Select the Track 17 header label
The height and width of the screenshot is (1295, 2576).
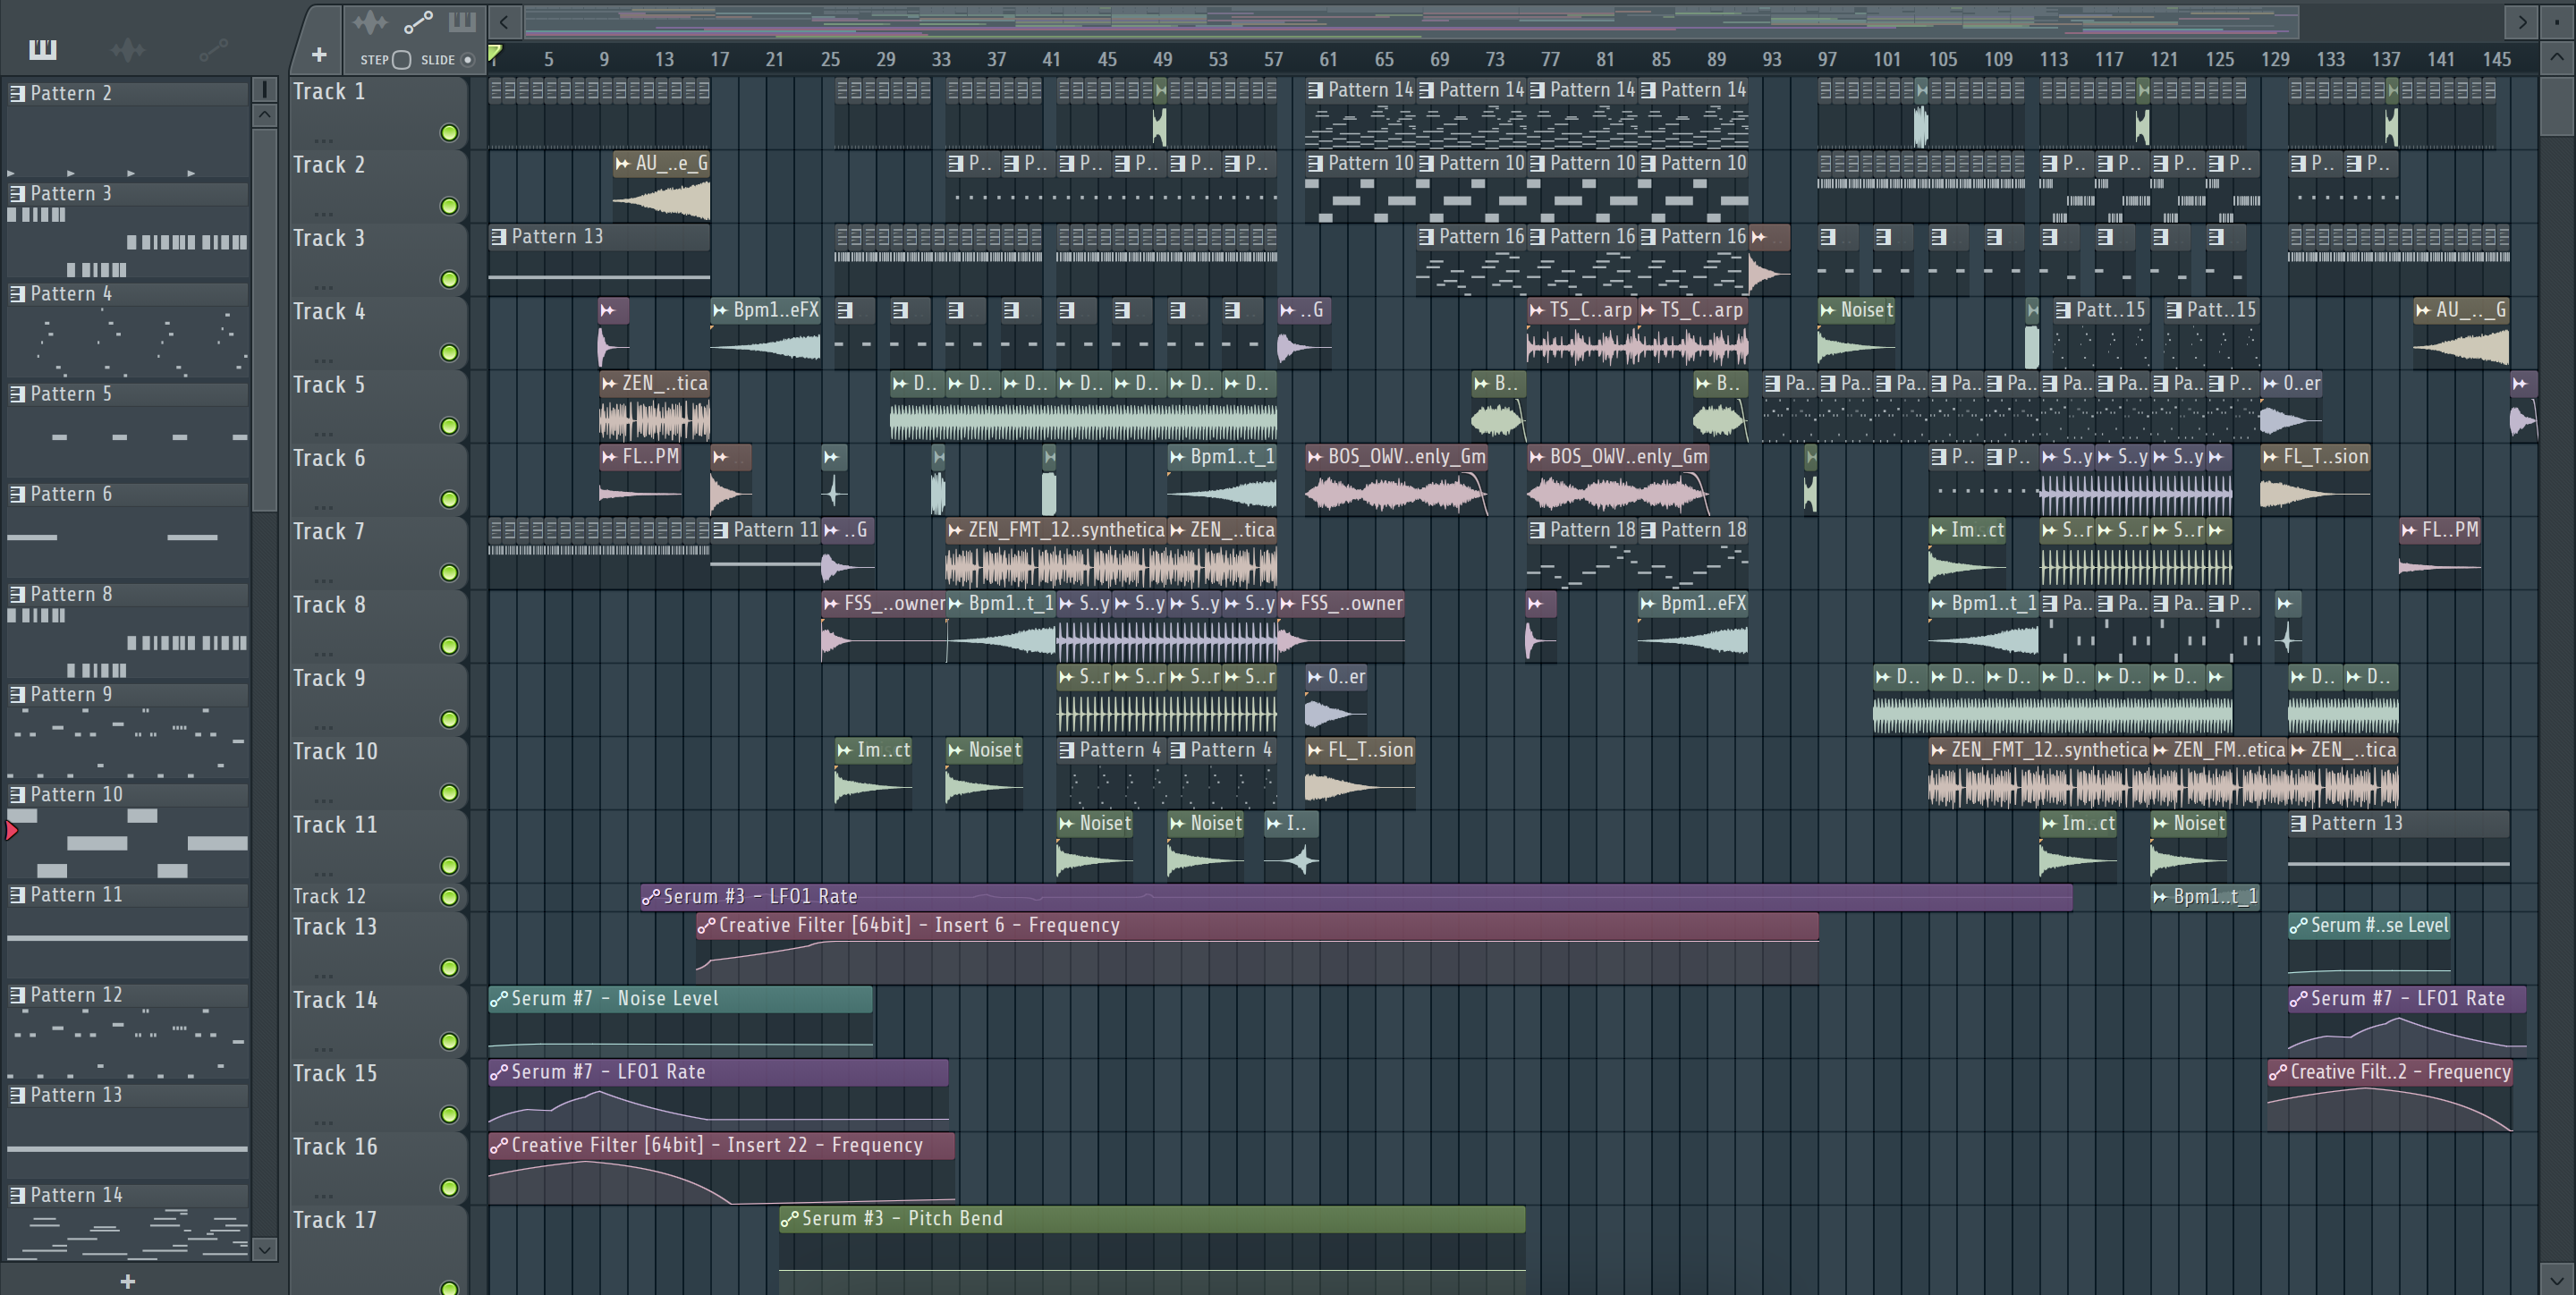335,1220
